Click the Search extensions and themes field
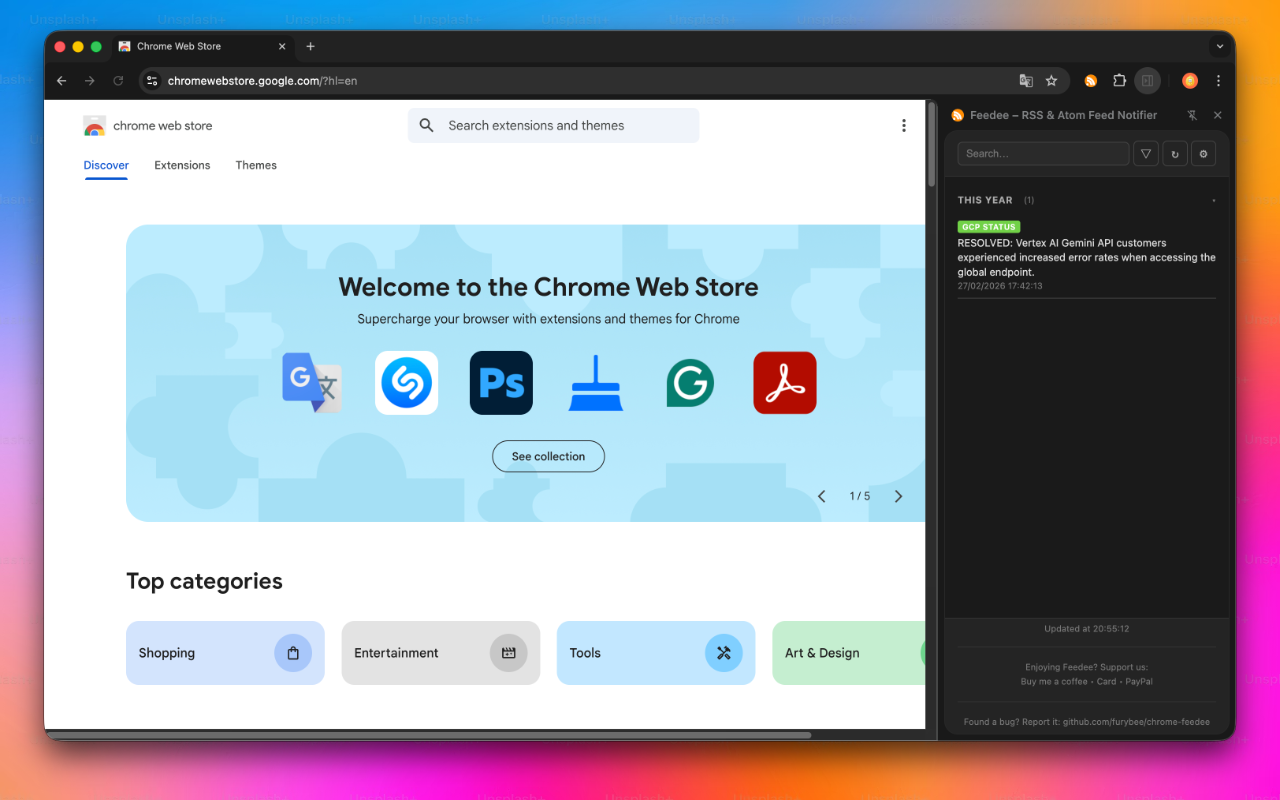Screen dimensions: 1280x800 [x=553, y=126]
